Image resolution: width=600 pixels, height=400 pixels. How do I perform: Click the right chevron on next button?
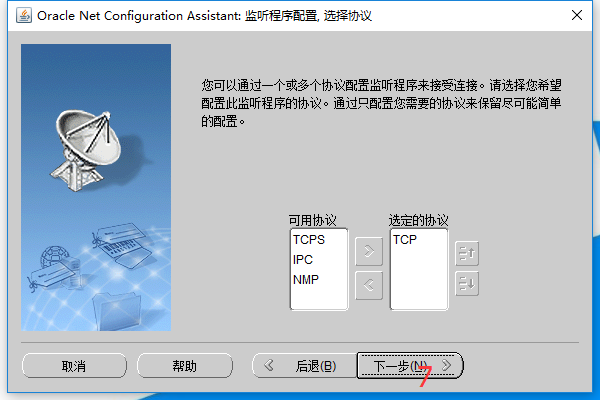(x=447, y=365)
